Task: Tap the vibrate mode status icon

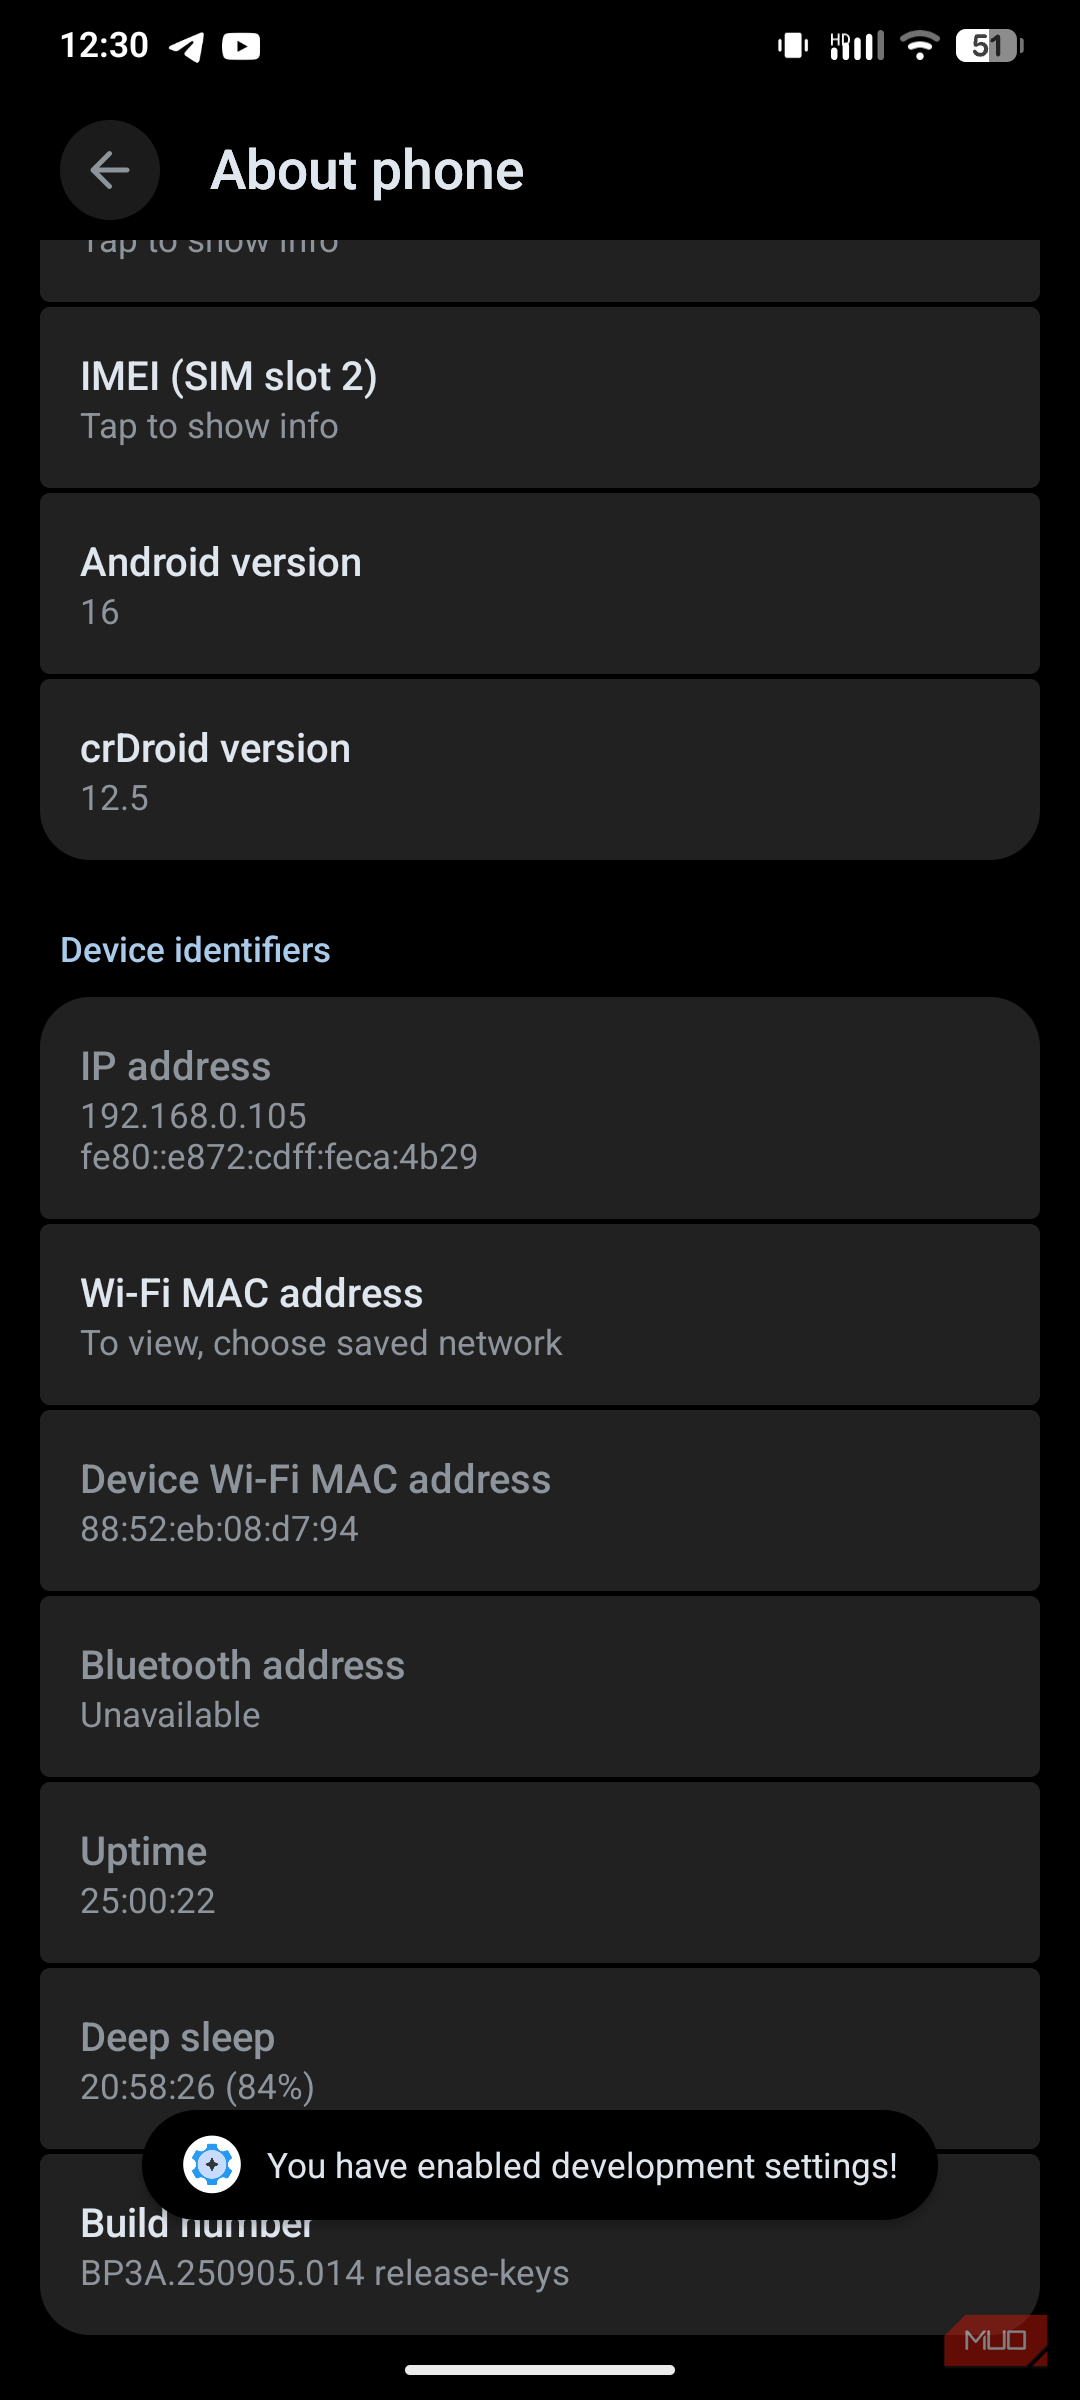Action: point(793,46)
